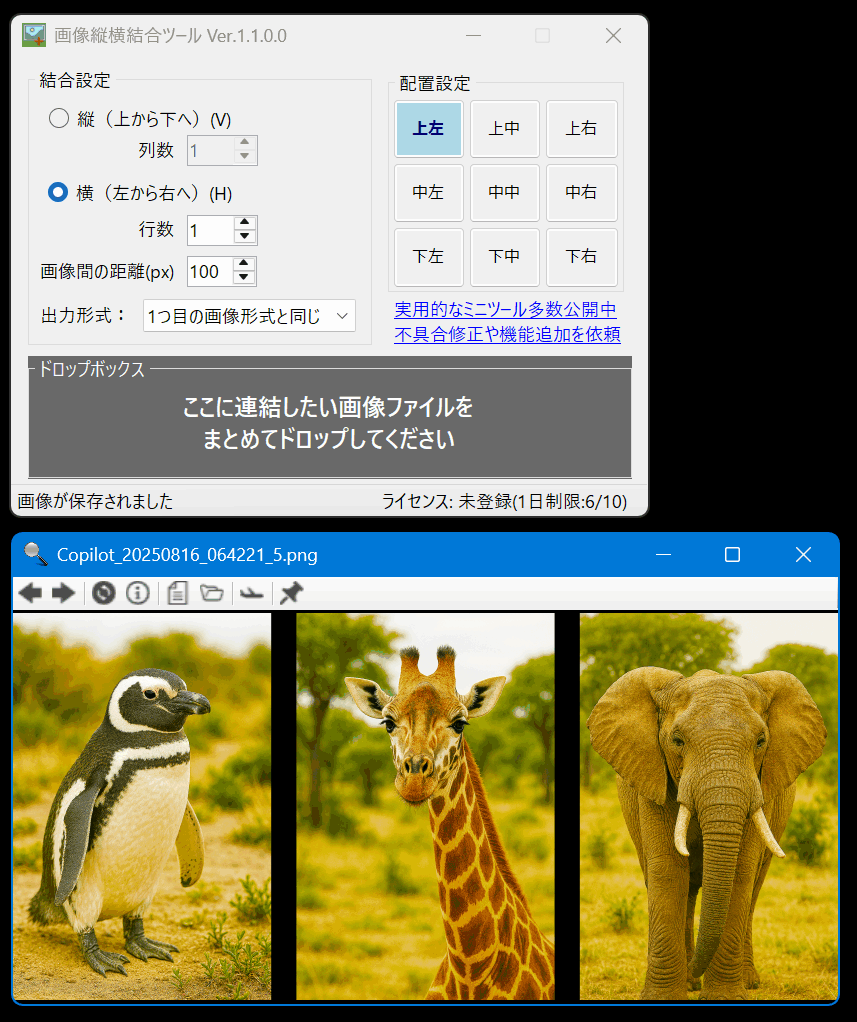The height and width of the screenshot is (1022, 857).
Task: Choose the 中中 alignment toggle button
Action: point(504,193)
